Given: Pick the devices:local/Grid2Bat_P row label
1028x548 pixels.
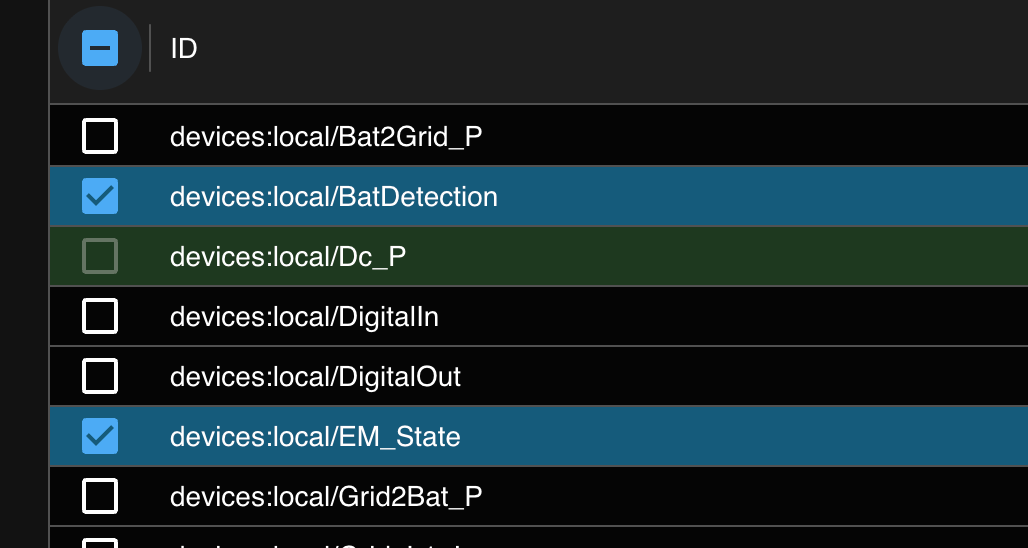Looking at the screenshot, I should pos(326,496).
